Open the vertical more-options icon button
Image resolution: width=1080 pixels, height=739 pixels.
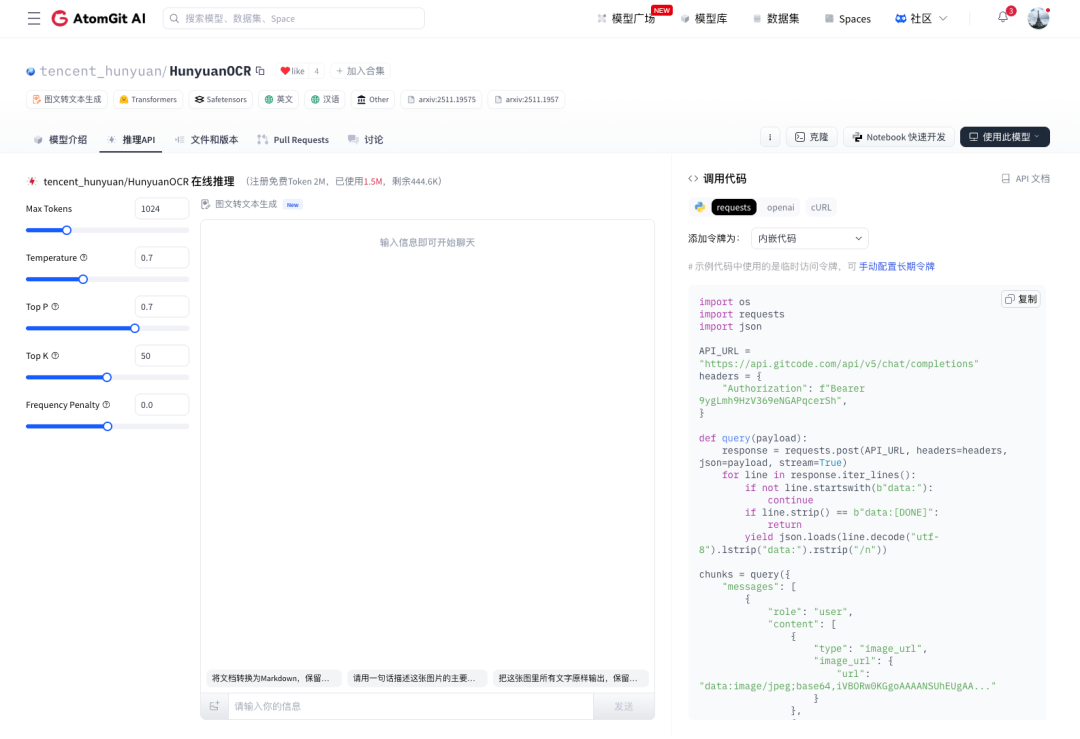770,137
